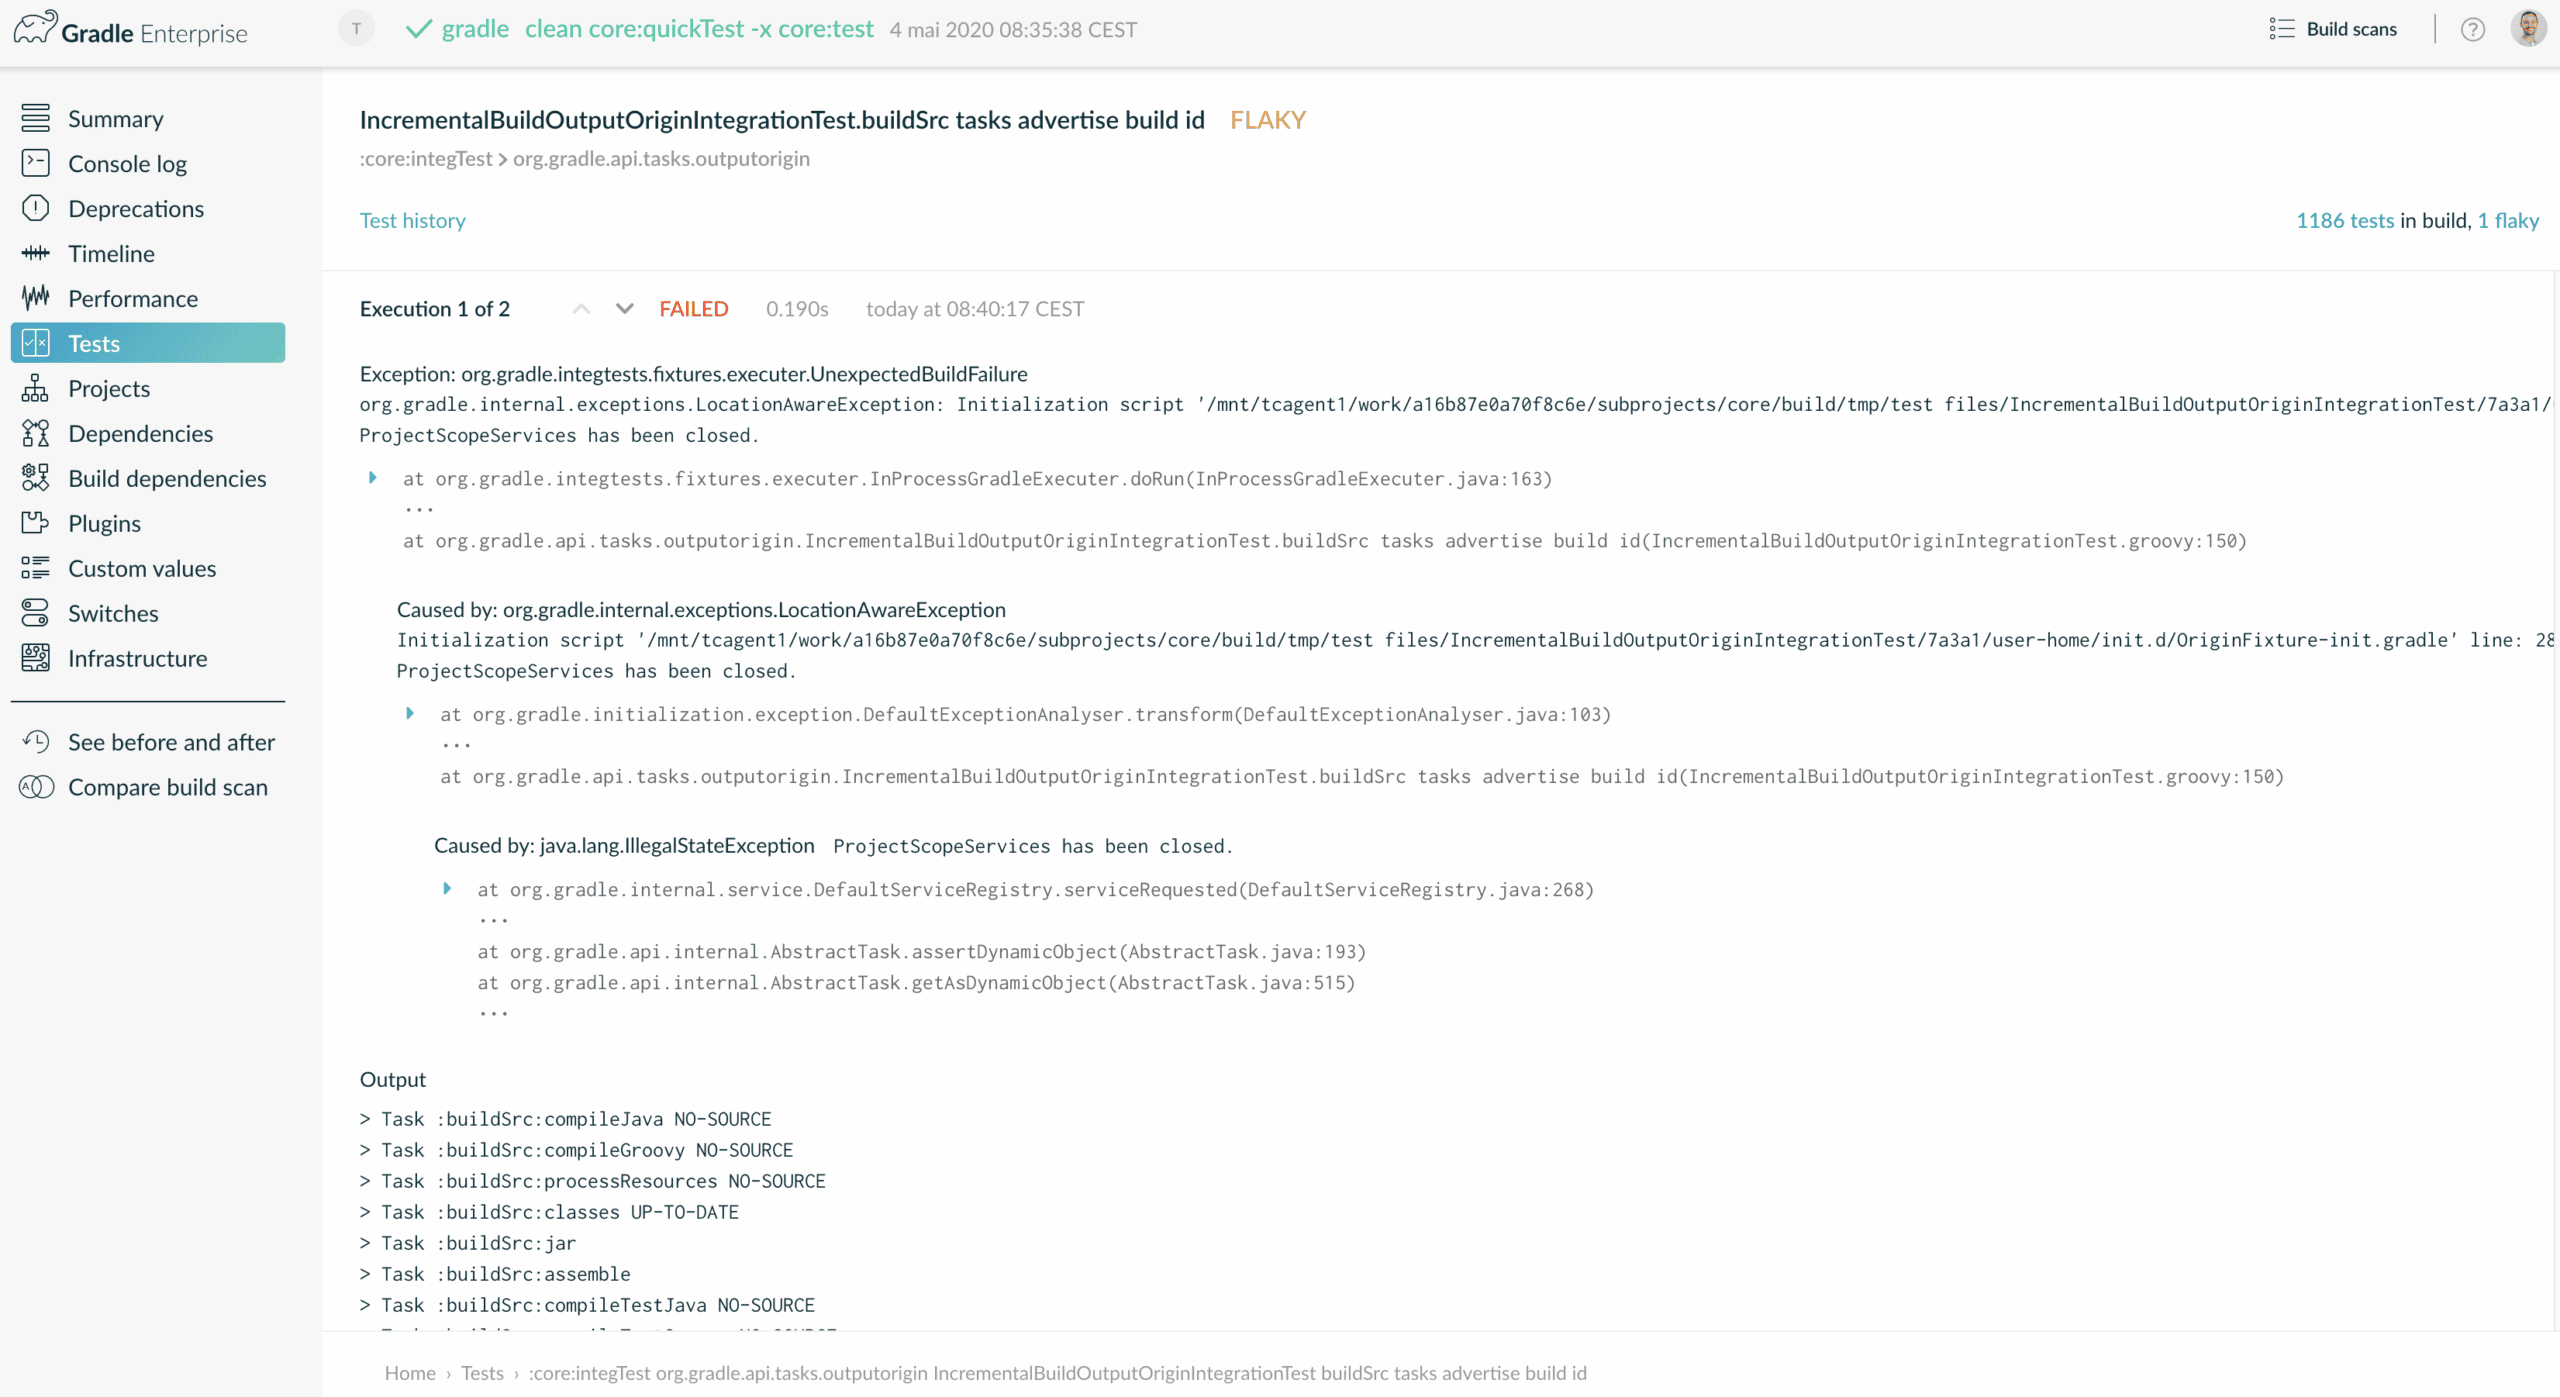
Task: Click the See before and after history icon
Action: [35, 742]
